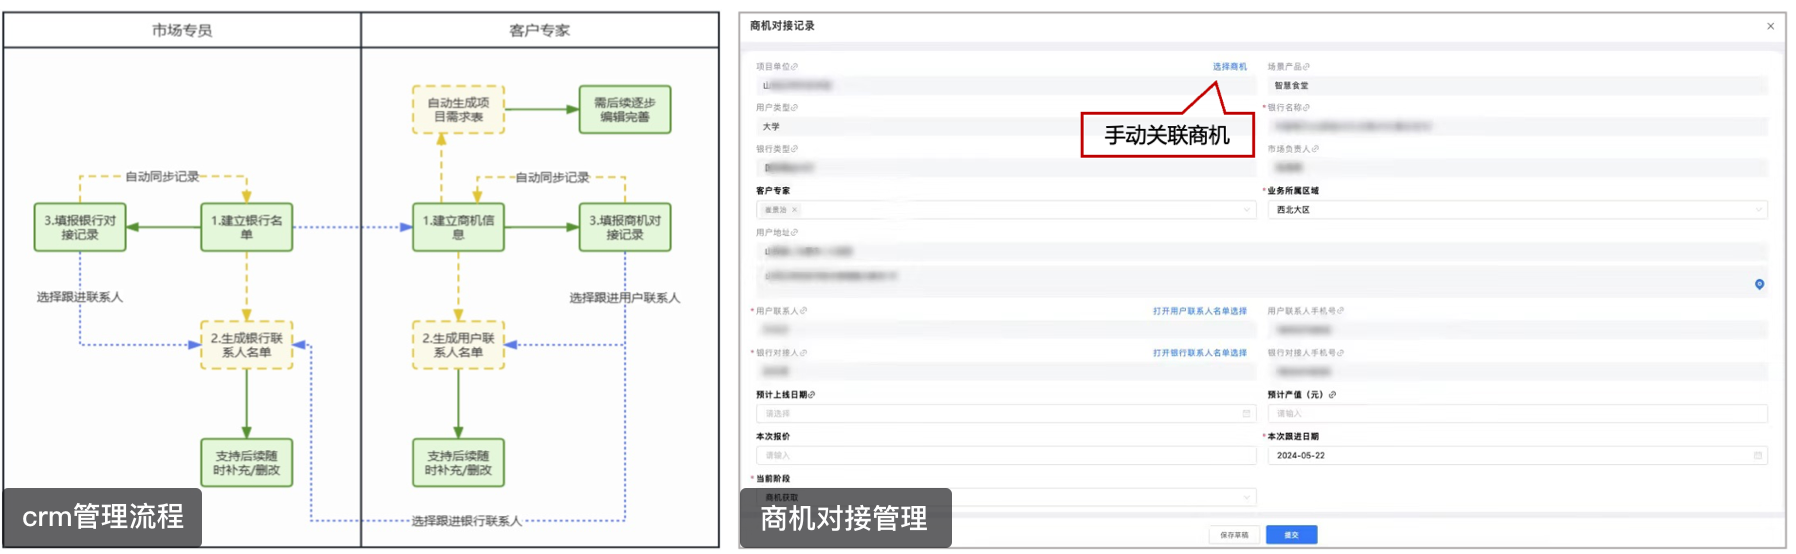
Task: Click the 本次跟进日期 field showing 2024-05-22
Action: tap(1517, 456)
